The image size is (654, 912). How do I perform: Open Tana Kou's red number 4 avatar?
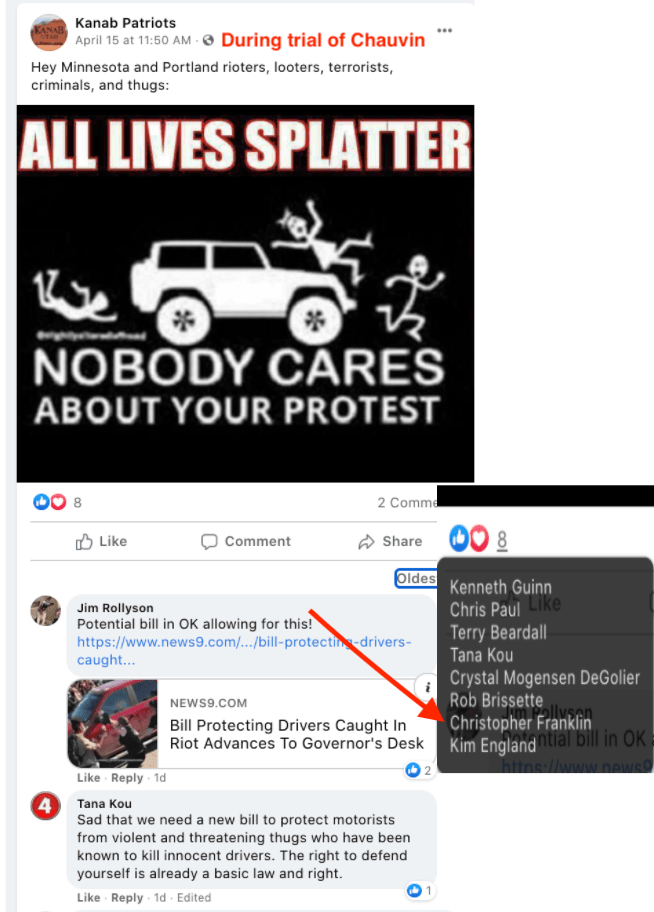(x=45, y=806)
